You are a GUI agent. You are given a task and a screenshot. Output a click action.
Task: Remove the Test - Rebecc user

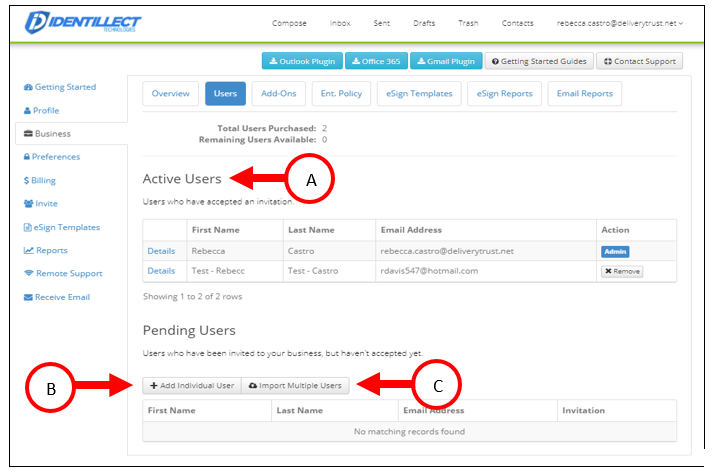click(x=621, y=271)
